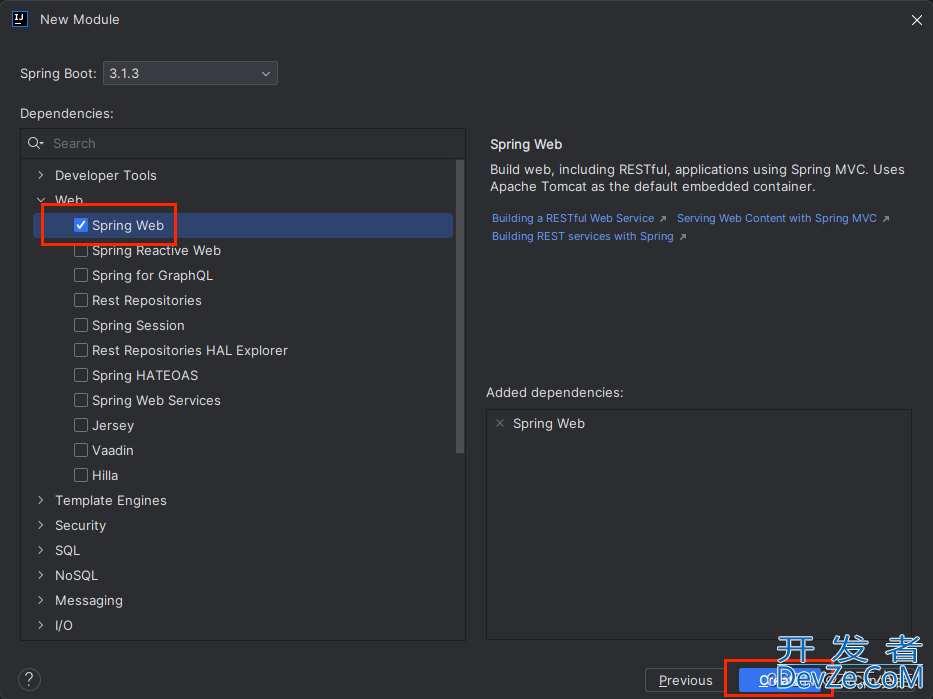Tick Spring Web Services checkbox

coord(81,400)
